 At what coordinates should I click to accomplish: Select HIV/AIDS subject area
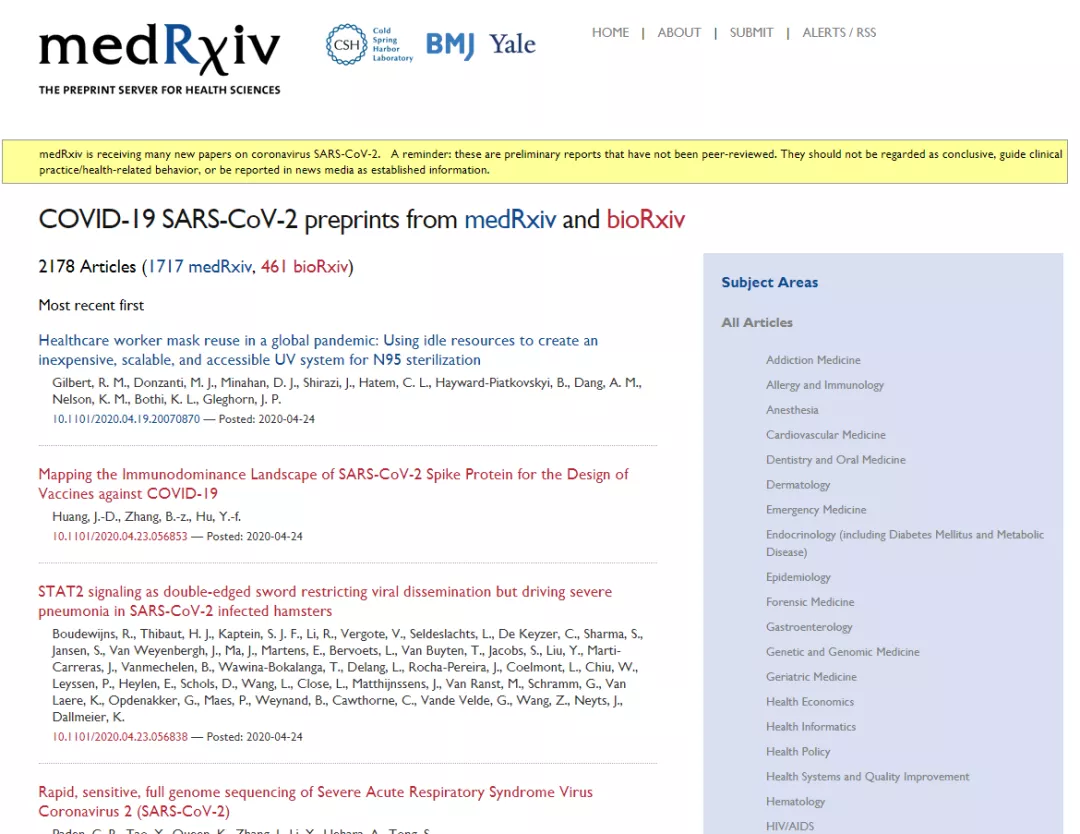tap(790, 826)
